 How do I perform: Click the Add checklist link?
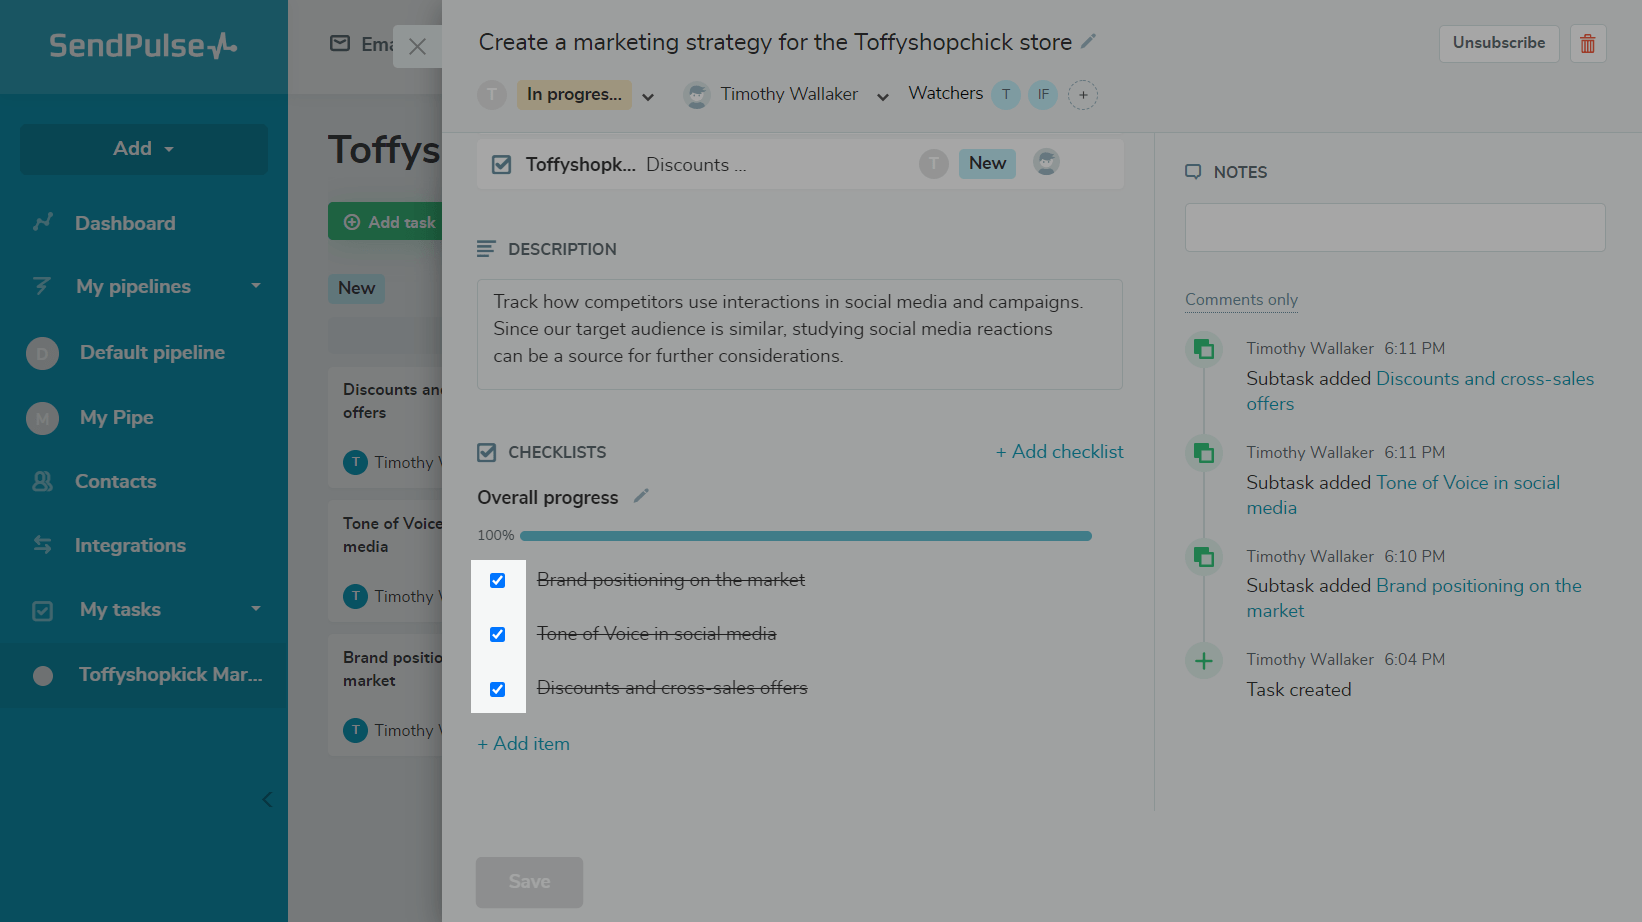[x=1059, y=452]
